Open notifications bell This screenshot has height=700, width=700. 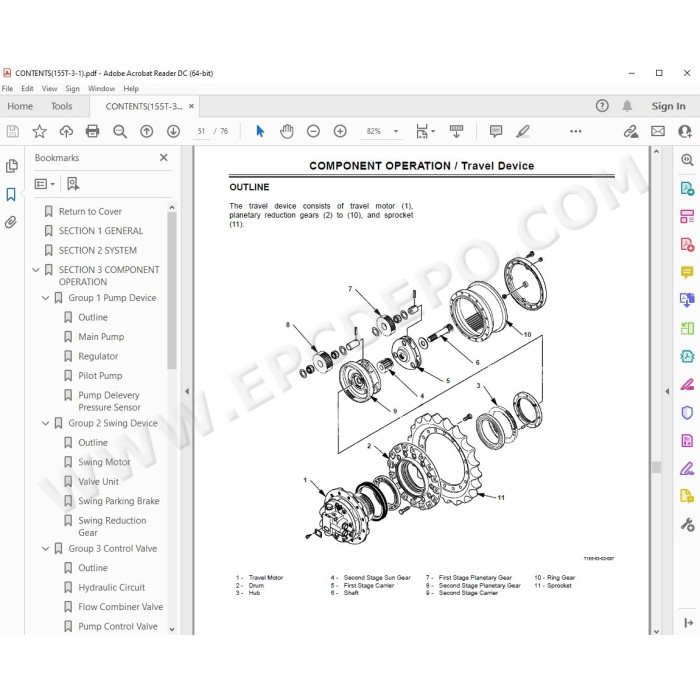pyautogui.click(x=627, y=106)
